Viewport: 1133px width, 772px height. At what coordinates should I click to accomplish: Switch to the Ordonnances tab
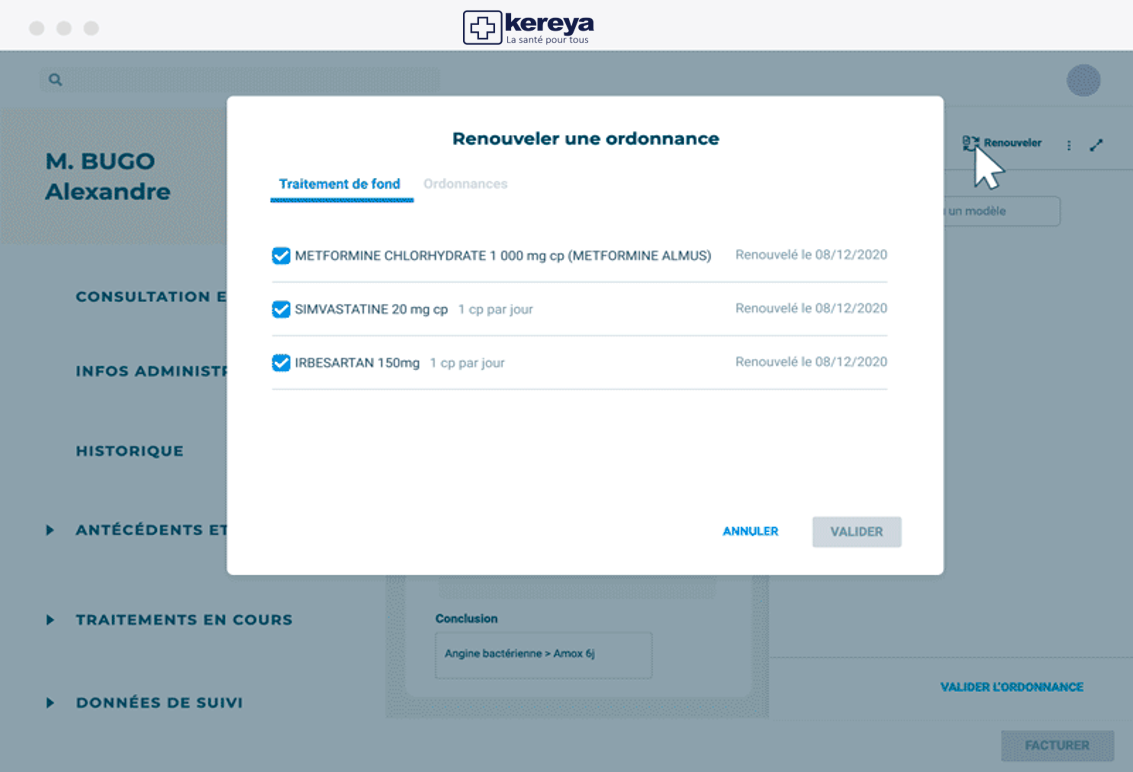click(465, 184)
